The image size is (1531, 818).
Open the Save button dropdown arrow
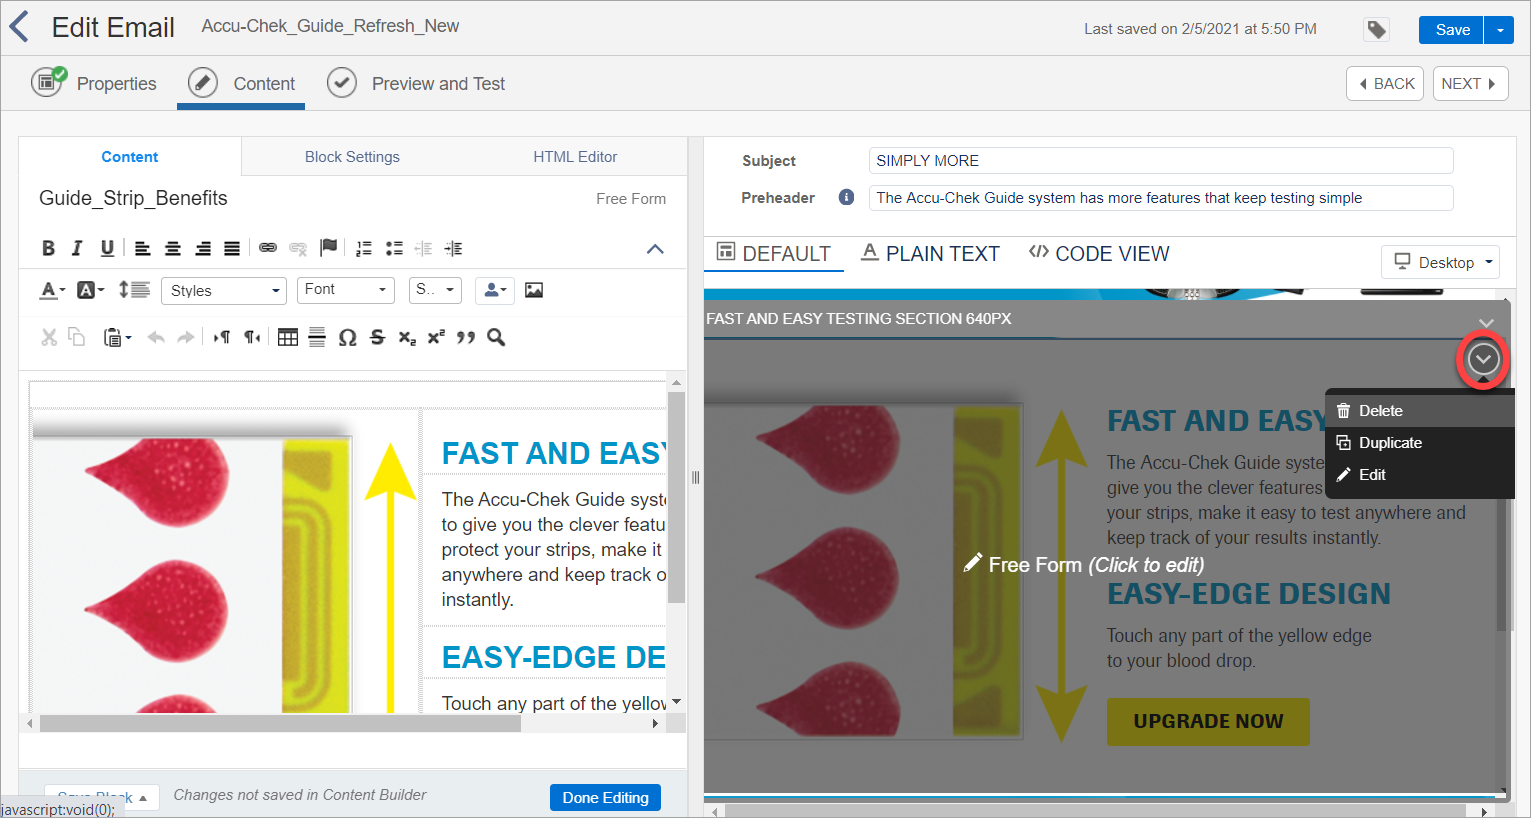[x=1499, y=30]
